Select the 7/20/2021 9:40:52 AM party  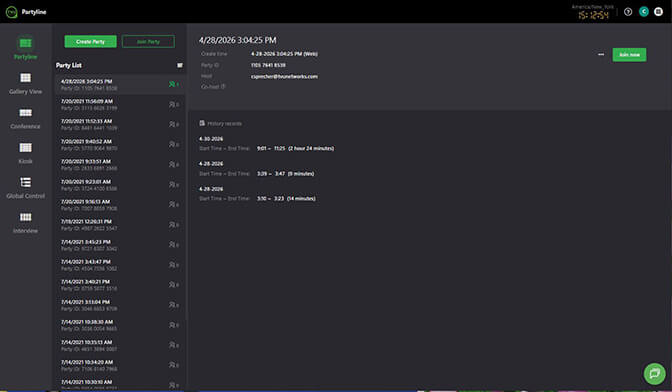point(120,144)
